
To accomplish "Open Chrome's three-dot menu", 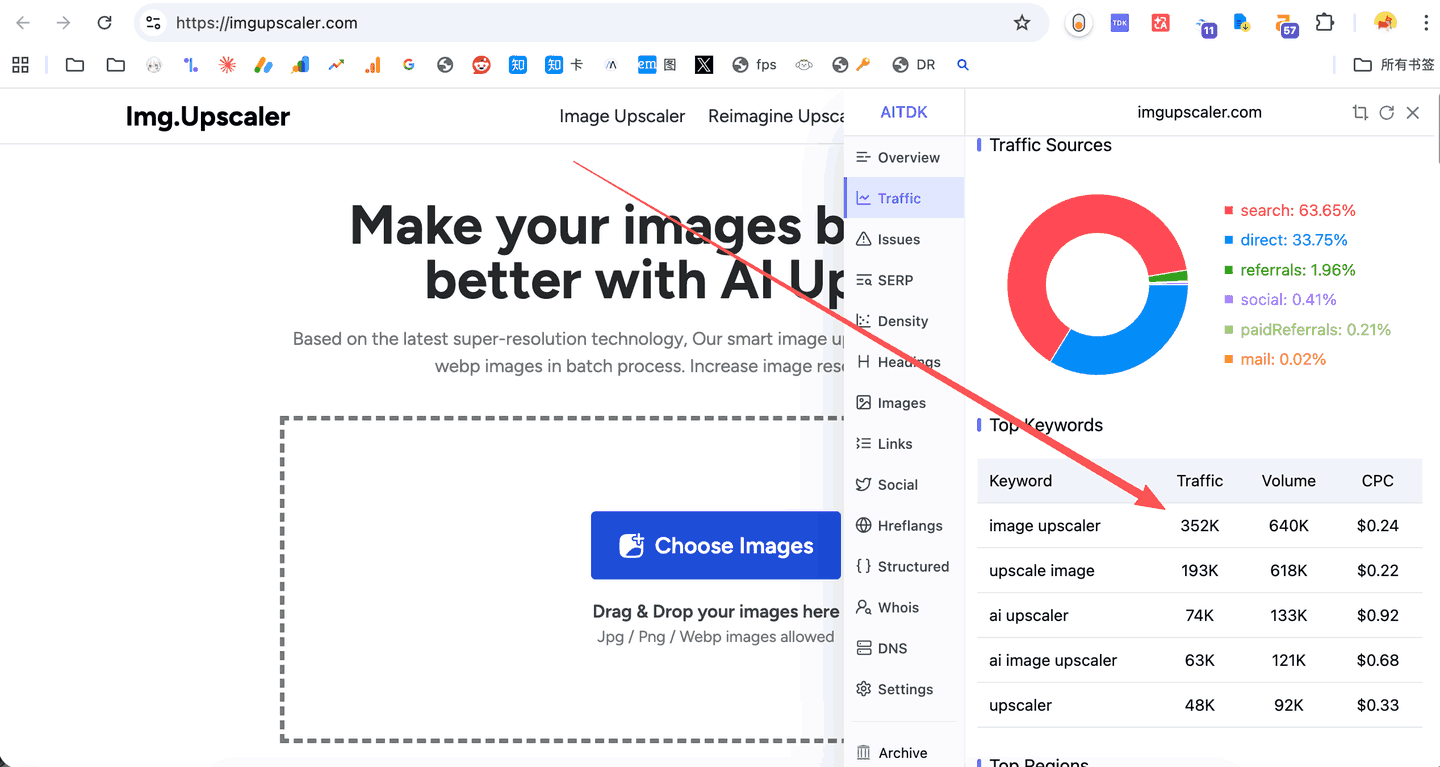I will [x=1423, y=23].
